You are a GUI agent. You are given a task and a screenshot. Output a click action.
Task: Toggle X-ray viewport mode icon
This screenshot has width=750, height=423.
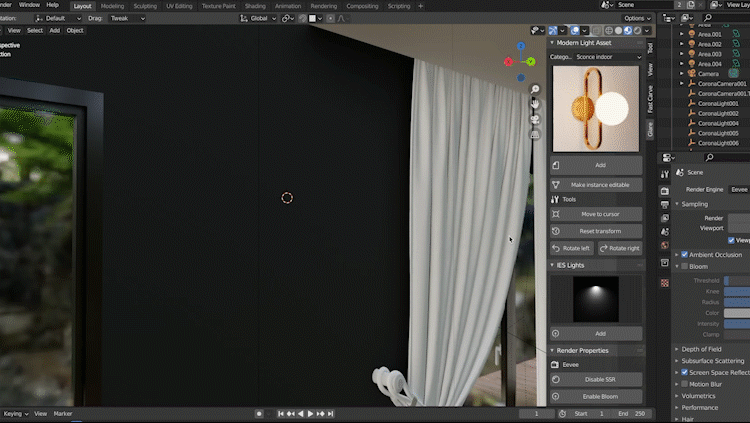coord(596,31)
